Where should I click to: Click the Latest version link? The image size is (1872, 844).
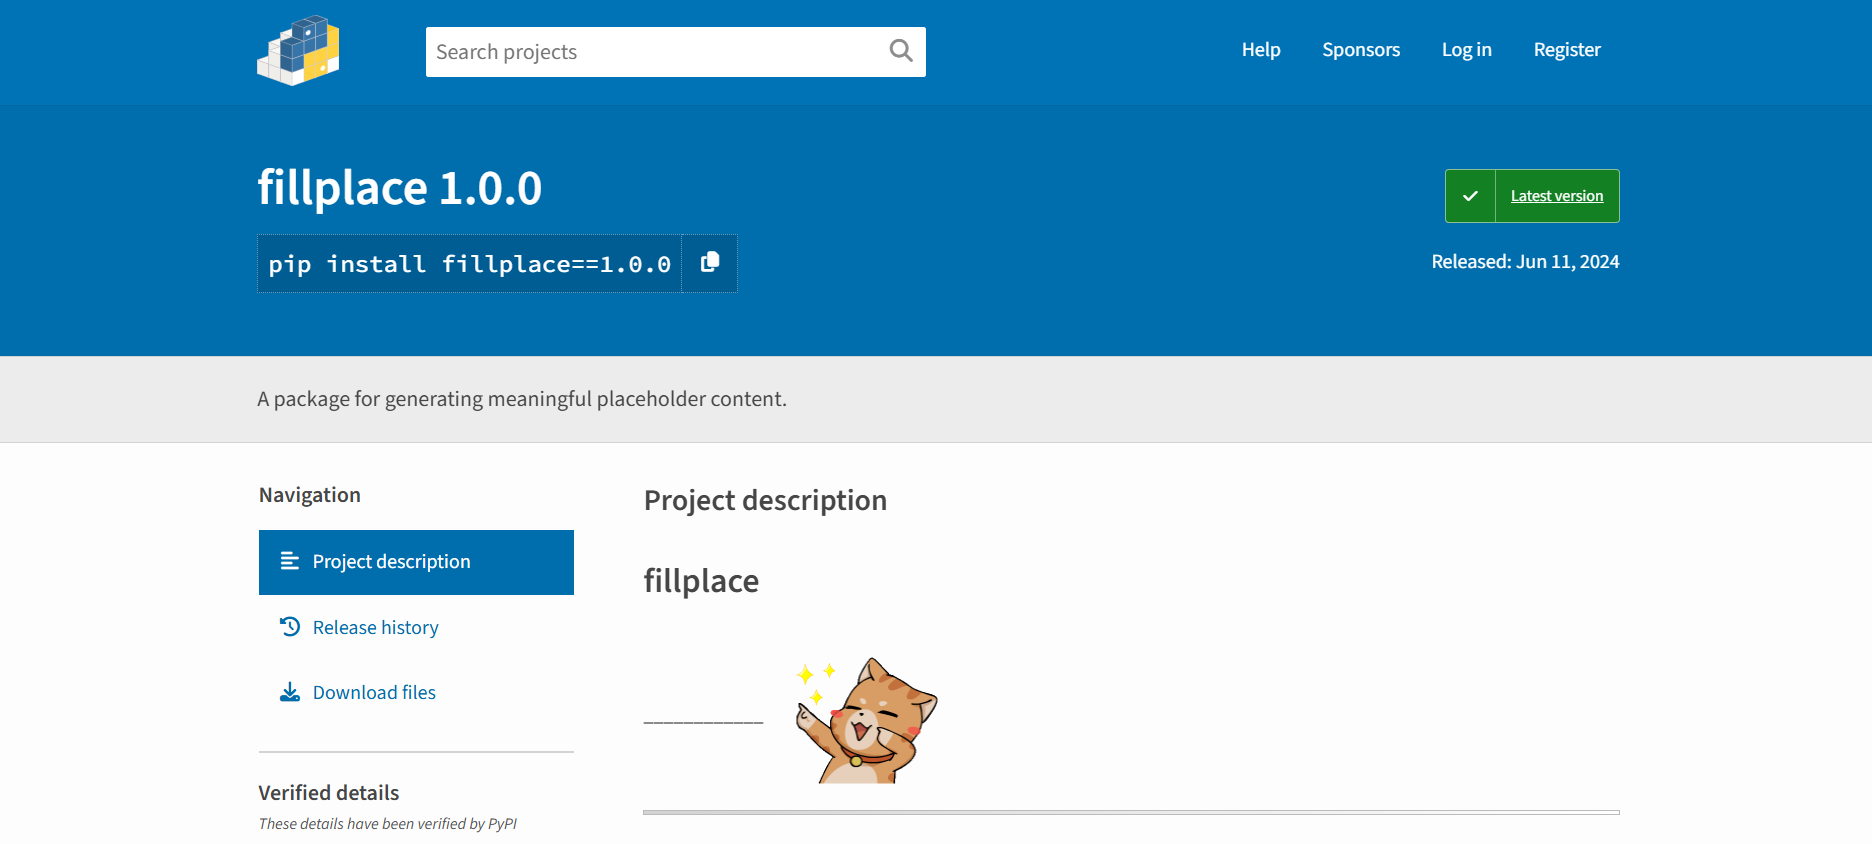click(x=1557, y=196)
